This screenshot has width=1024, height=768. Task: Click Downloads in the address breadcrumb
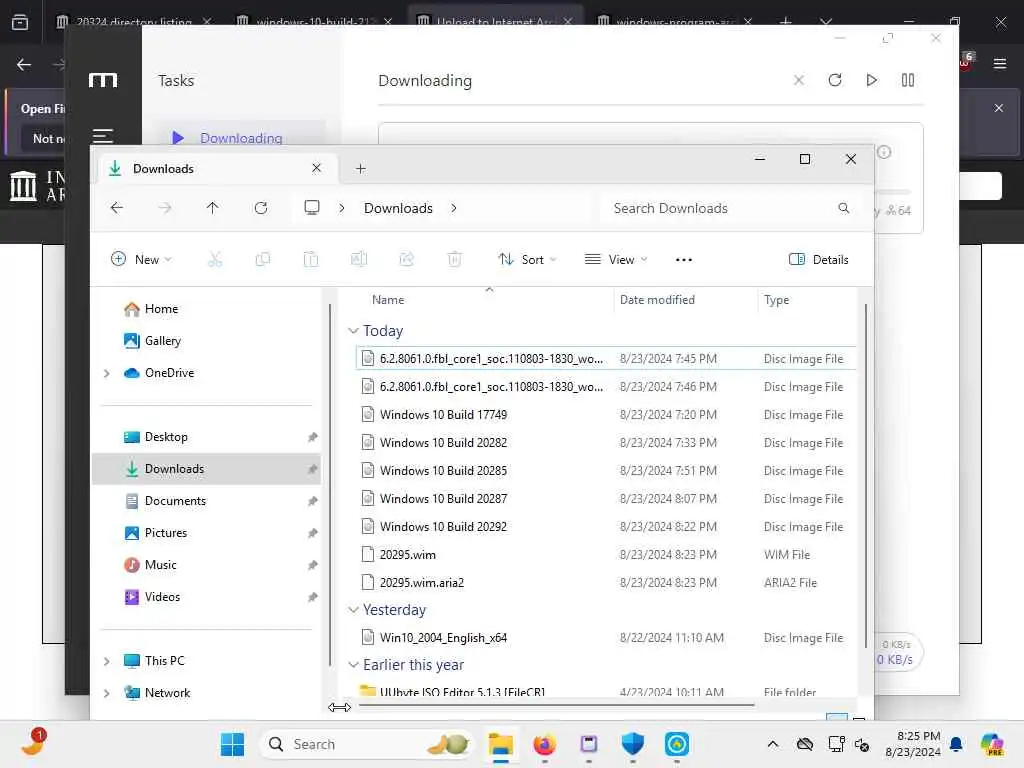point(398,208)
